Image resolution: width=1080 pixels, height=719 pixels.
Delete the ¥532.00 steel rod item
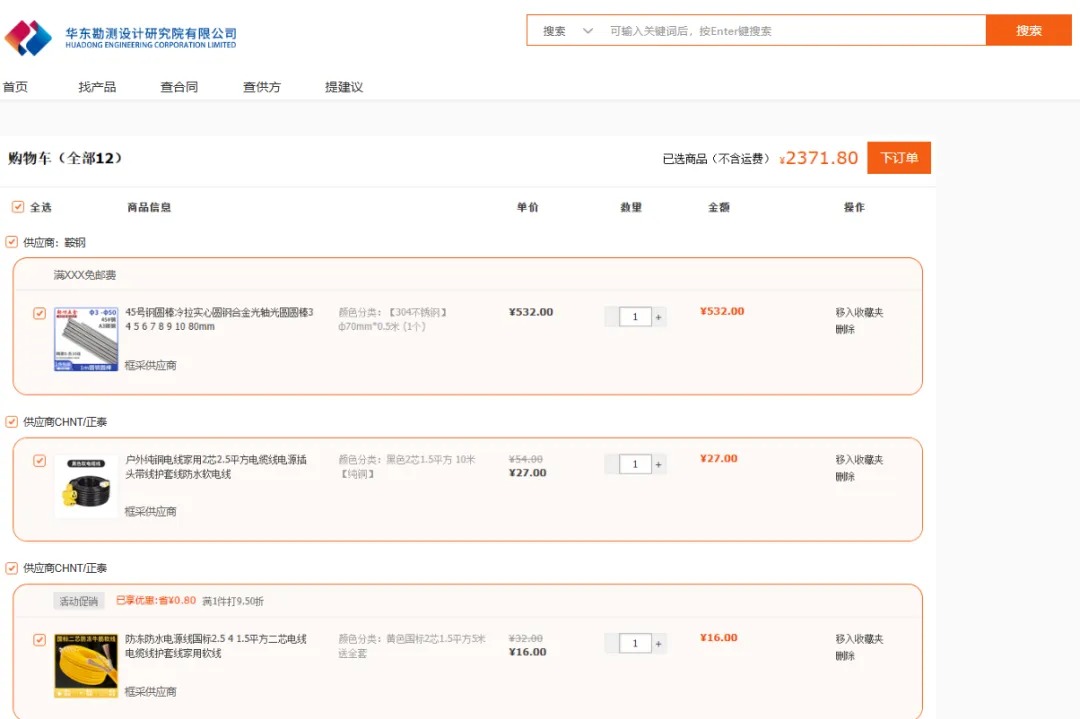[845, 329]
